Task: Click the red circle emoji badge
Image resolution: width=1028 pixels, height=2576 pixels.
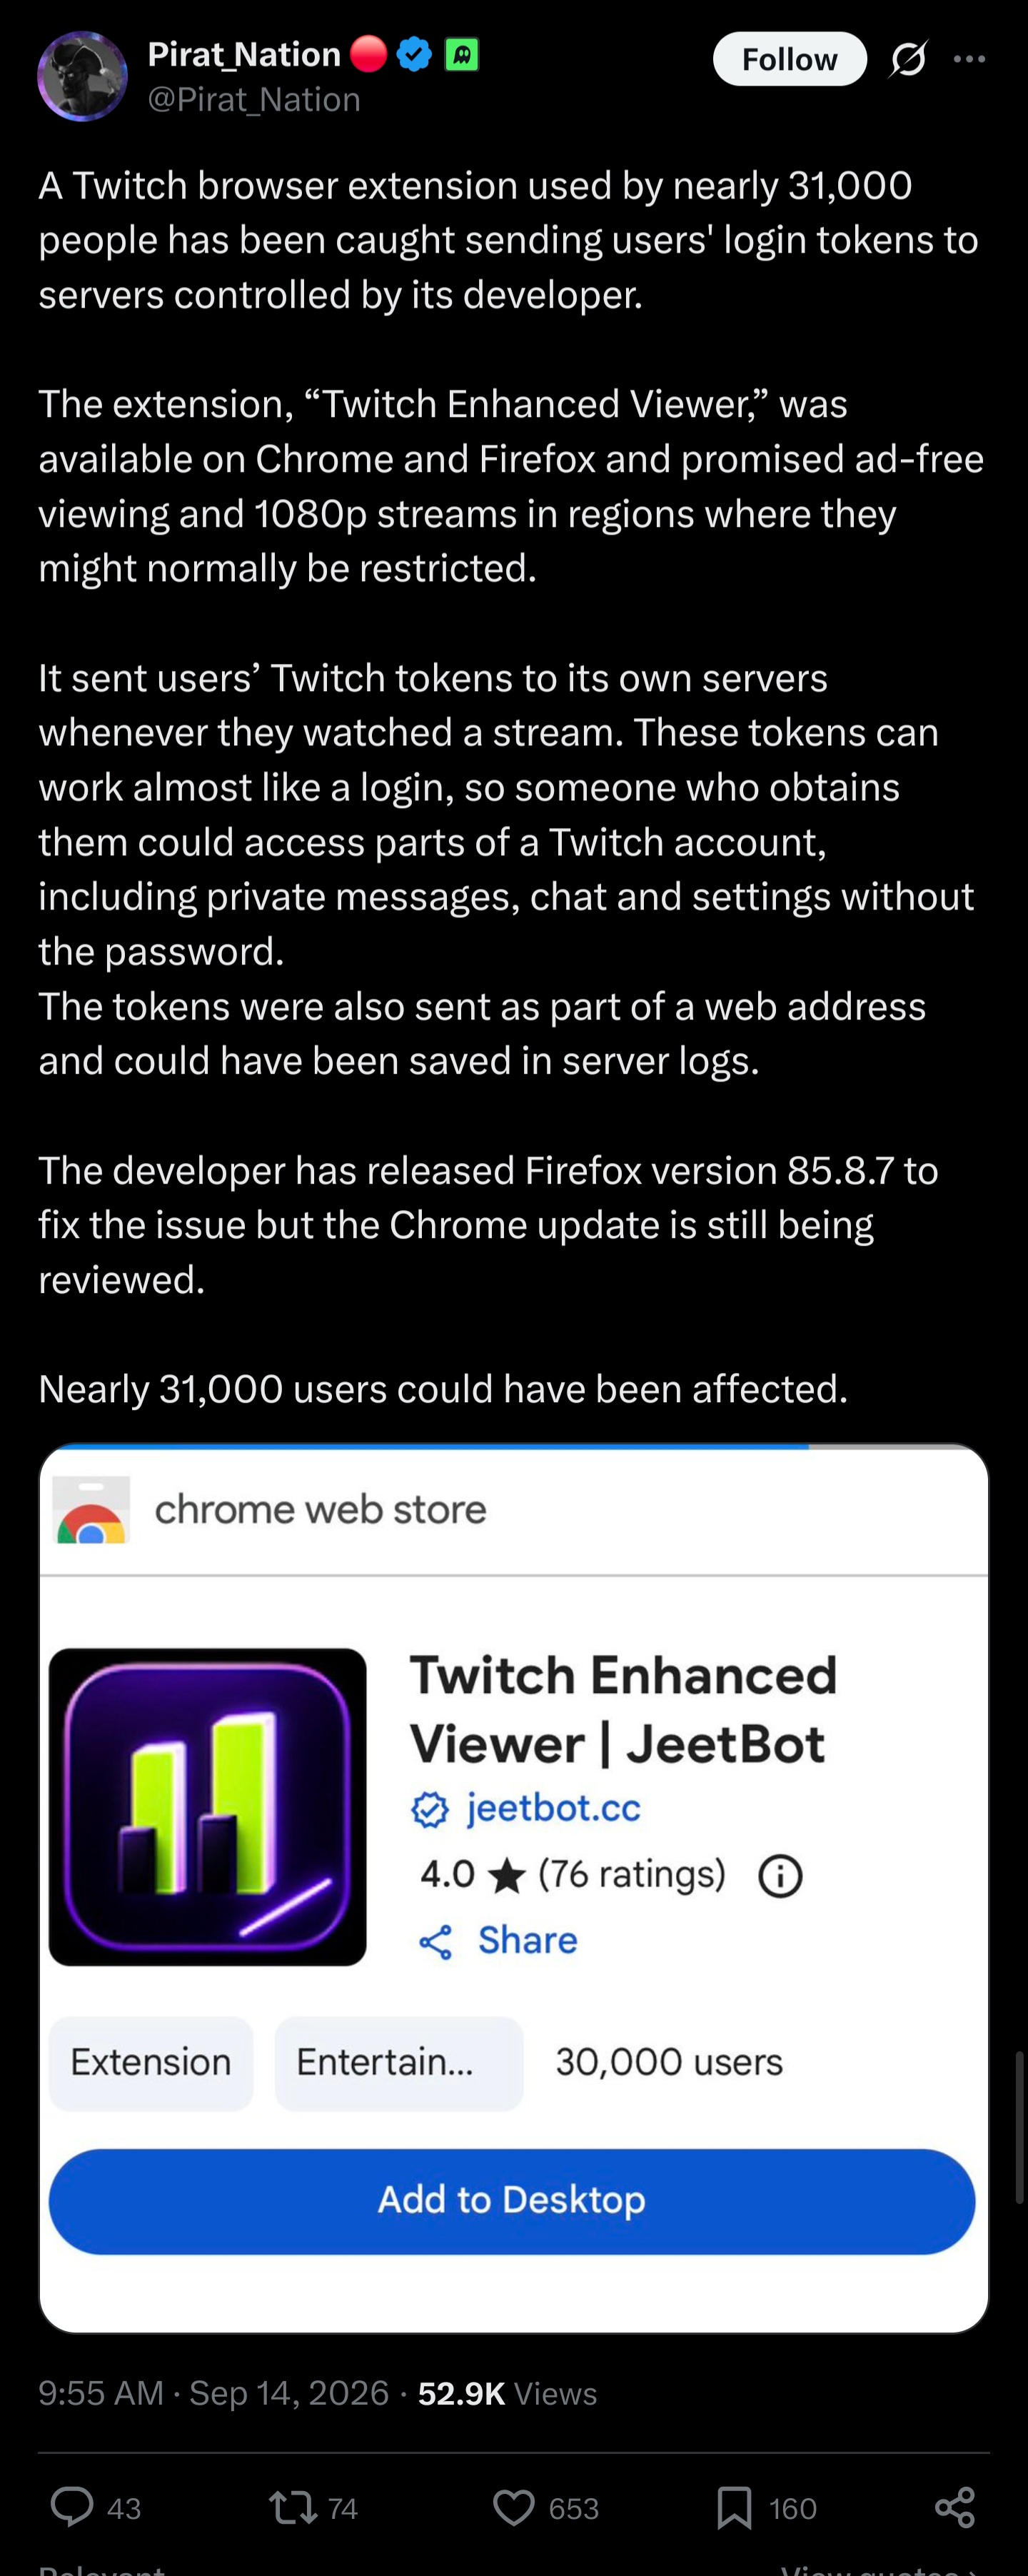Action: click(x=368, y=54)
